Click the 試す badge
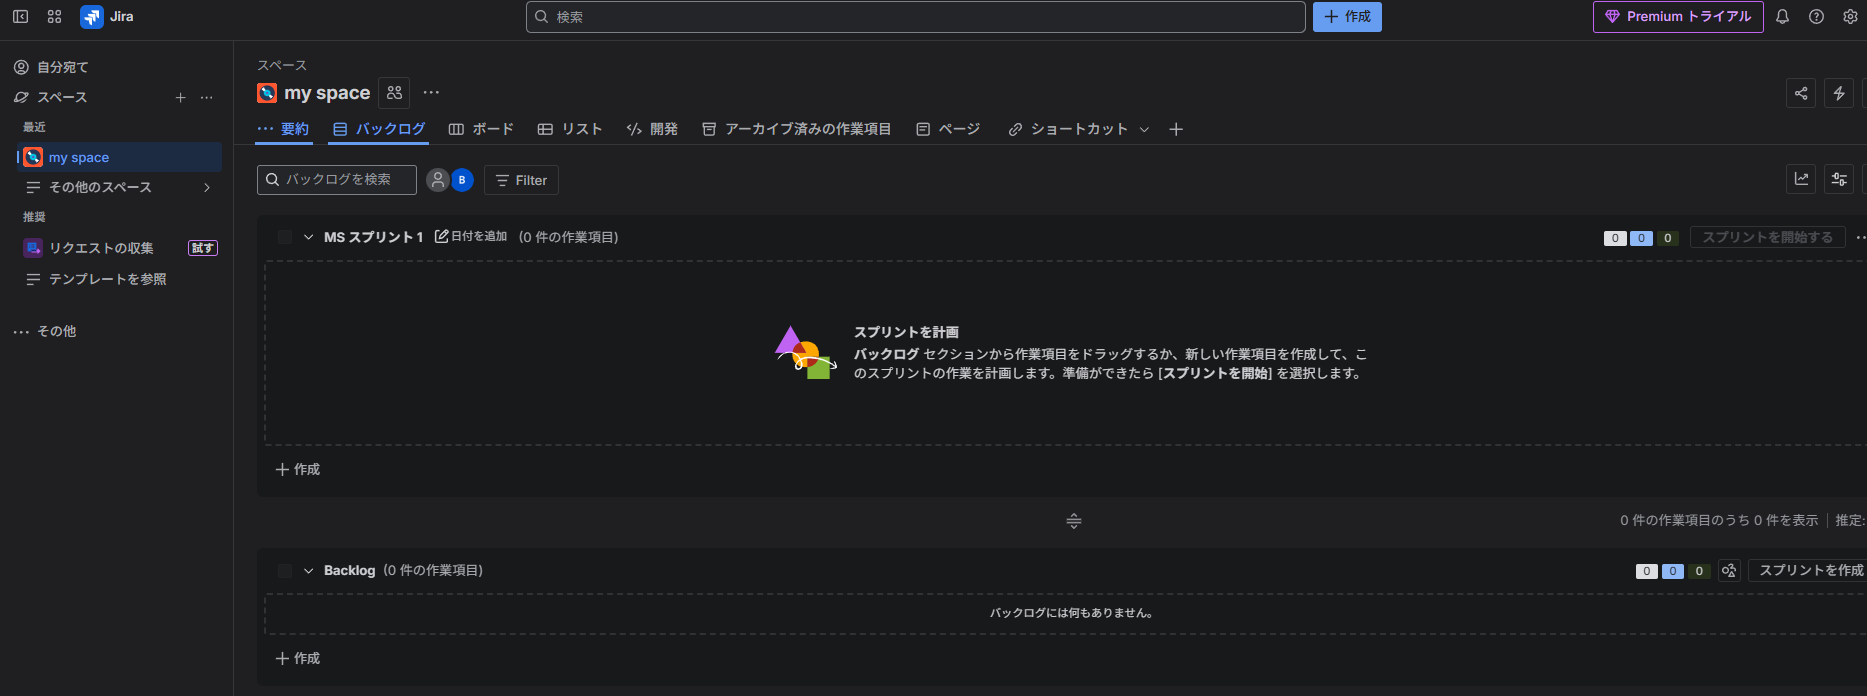Screen dimensions: 1867x696 (x=203, y=248)
